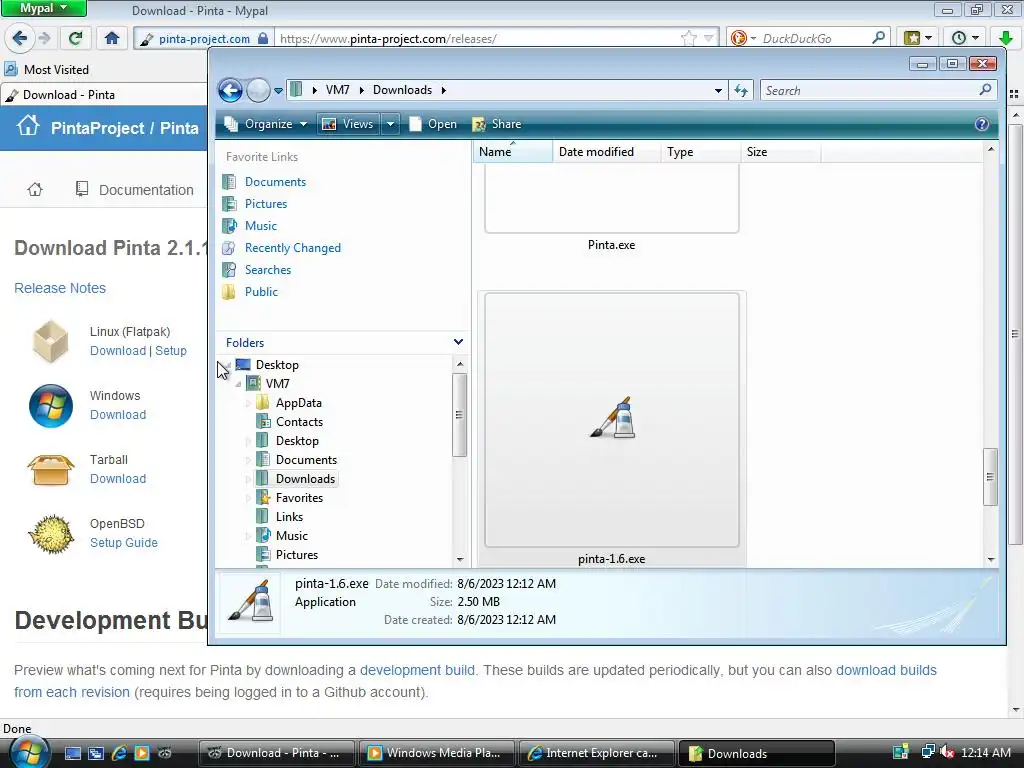Screen dimensions: 1024x768
Task: Select the Download - Pinta browser tab
Action: click(104, 95)
